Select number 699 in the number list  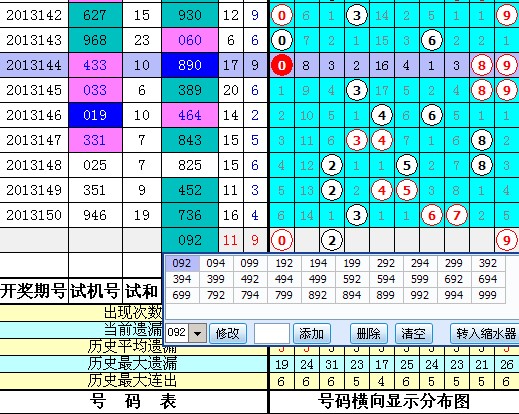(x=182, y=295)
